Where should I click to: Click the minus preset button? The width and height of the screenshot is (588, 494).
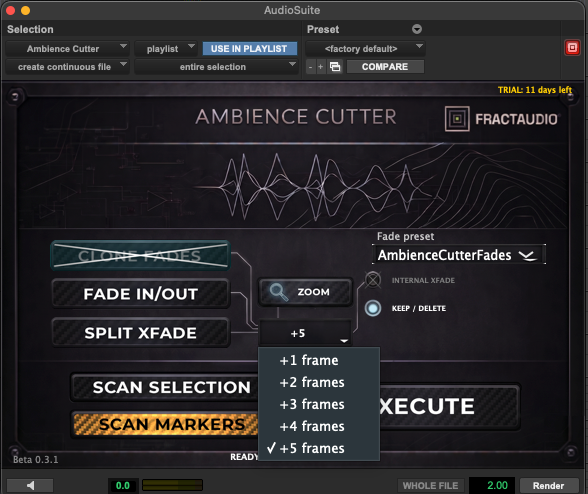tap(310, 67)
